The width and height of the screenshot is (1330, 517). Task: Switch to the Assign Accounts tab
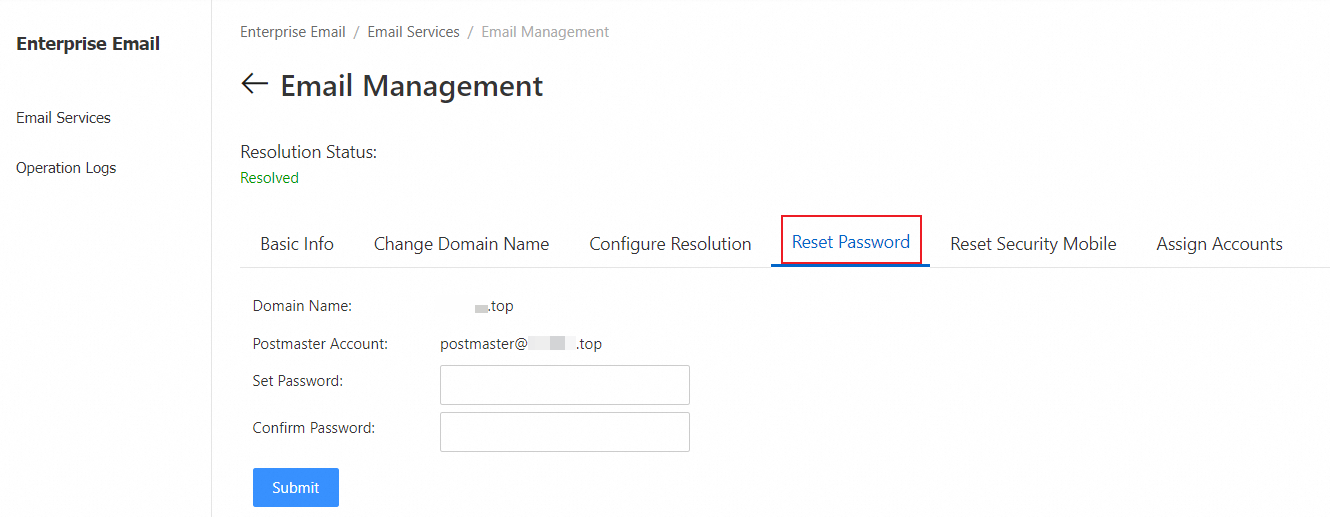pyautogui.click(x=1219, y=243)
